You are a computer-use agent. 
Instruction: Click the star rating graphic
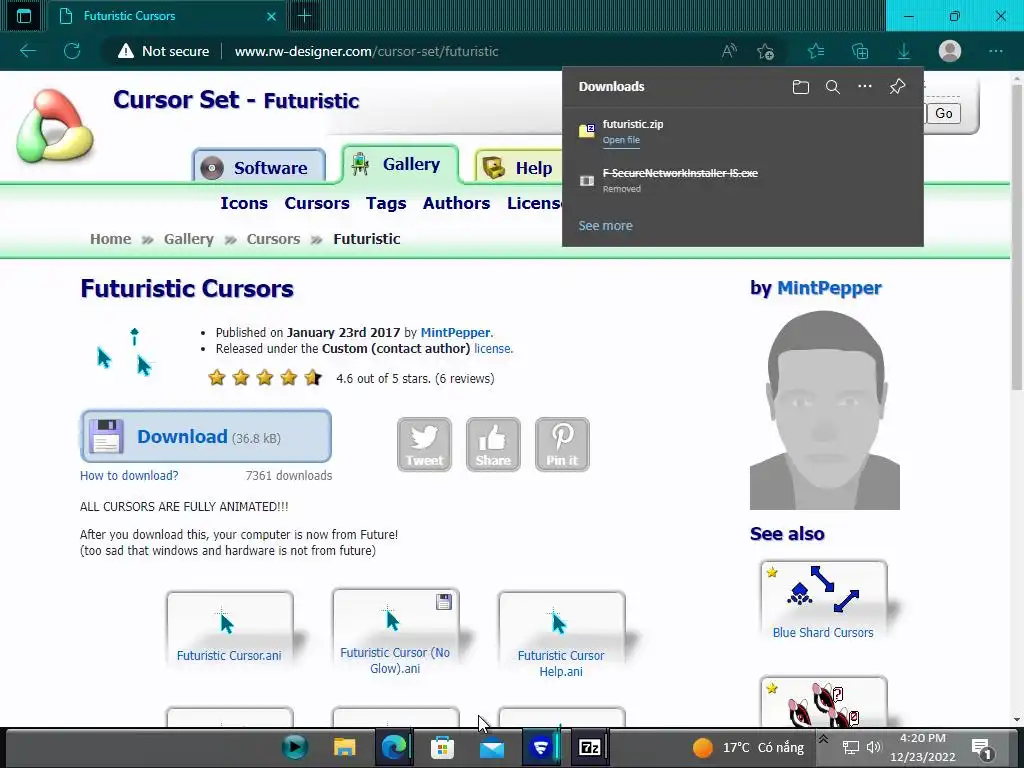point(264,377)
